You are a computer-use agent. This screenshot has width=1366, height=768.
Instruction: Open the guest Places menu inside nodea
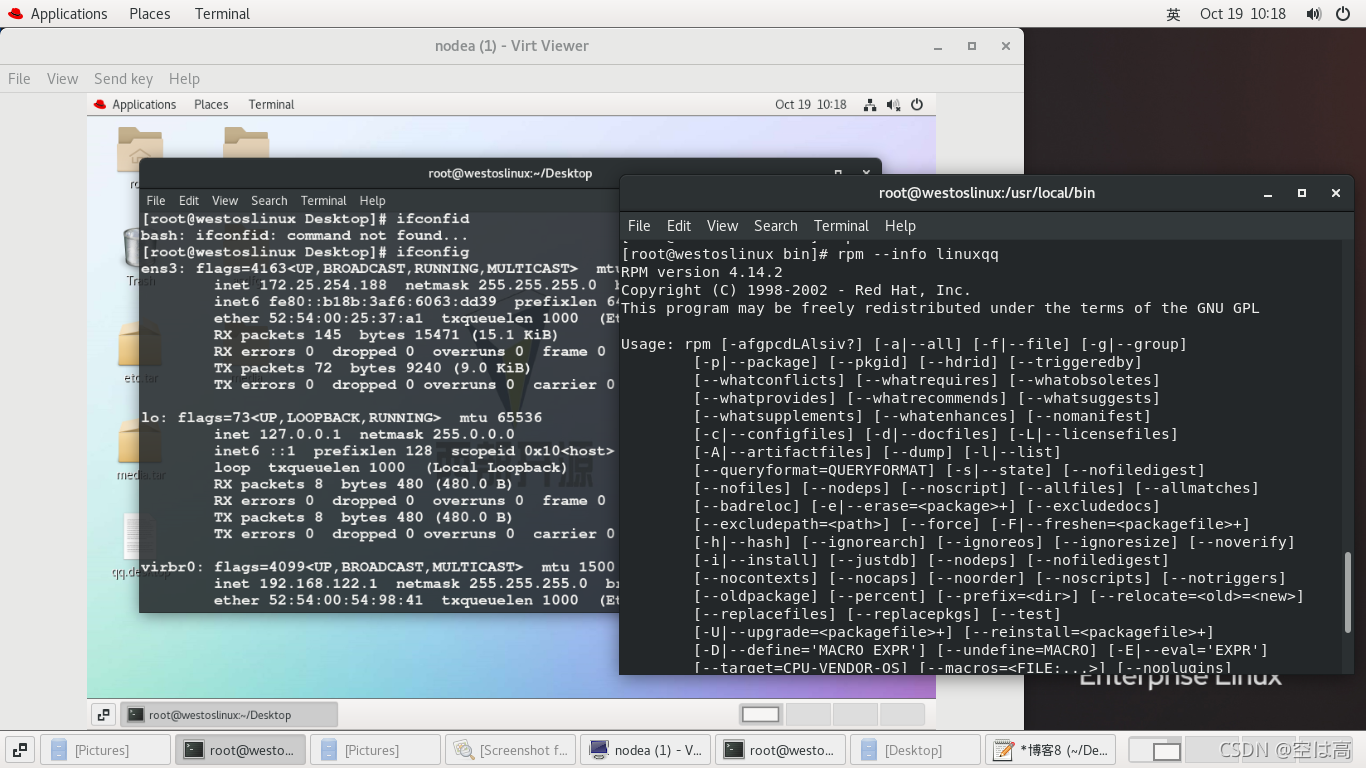(211, 104)
